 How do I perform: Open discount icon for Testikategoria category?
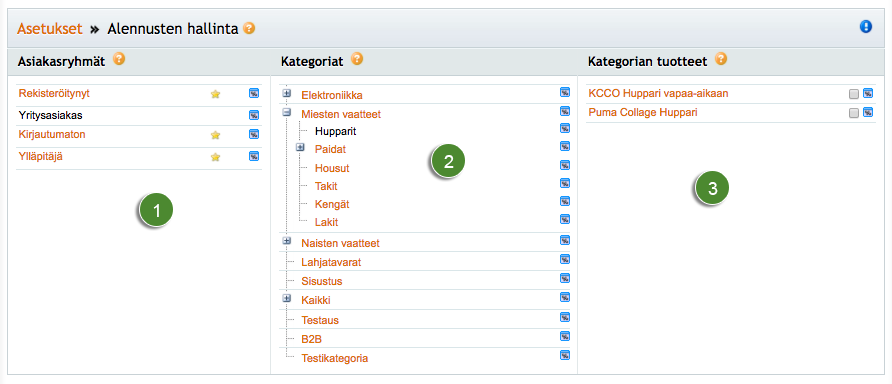click(x=565, y=356)
